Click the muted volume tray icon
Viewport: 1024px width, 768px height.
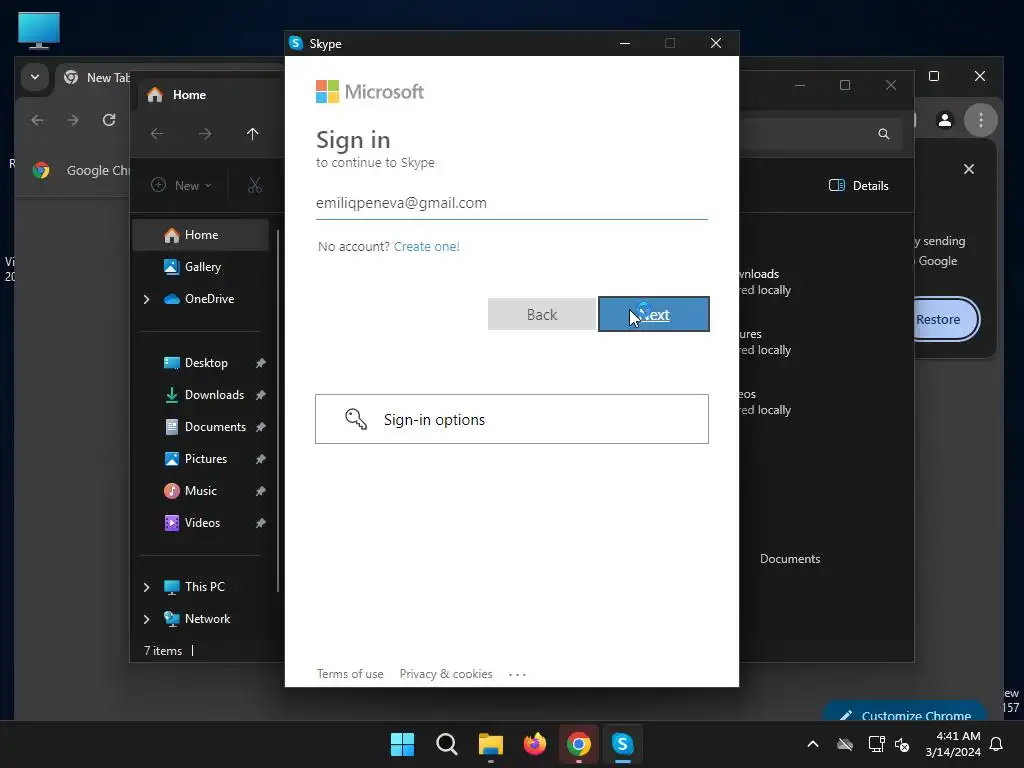pyautogui.click(x=902, y=744)
